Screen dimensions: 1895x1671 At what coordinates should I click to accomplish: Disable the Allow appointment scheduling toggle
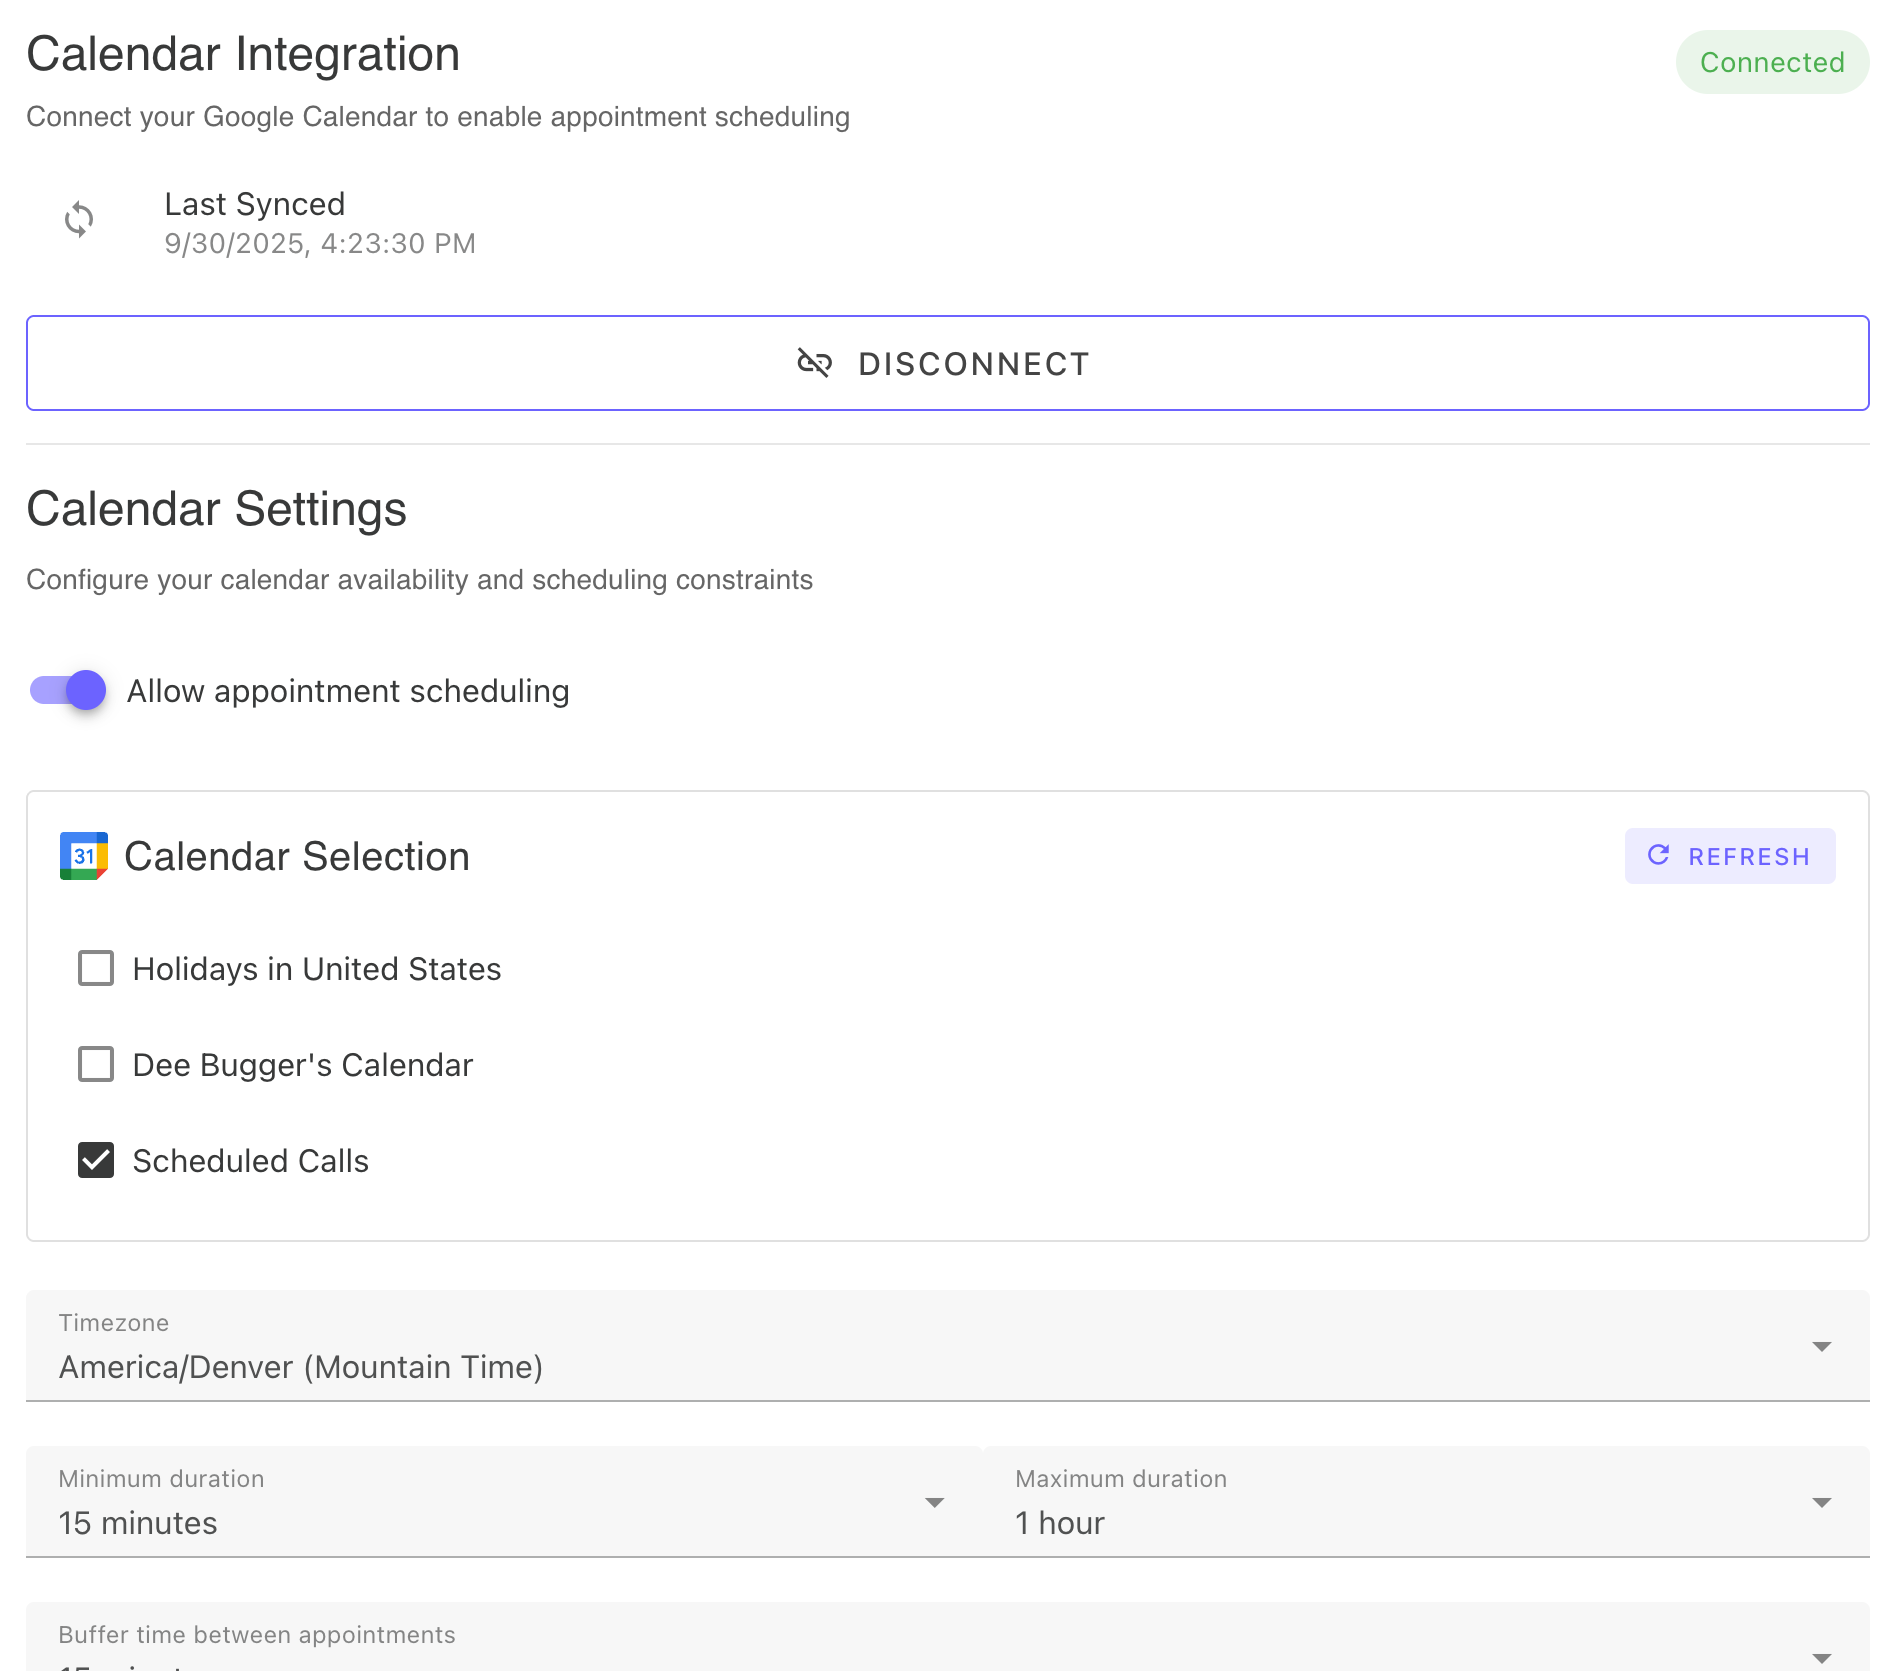pyautogui.click(x=68, y=690)
